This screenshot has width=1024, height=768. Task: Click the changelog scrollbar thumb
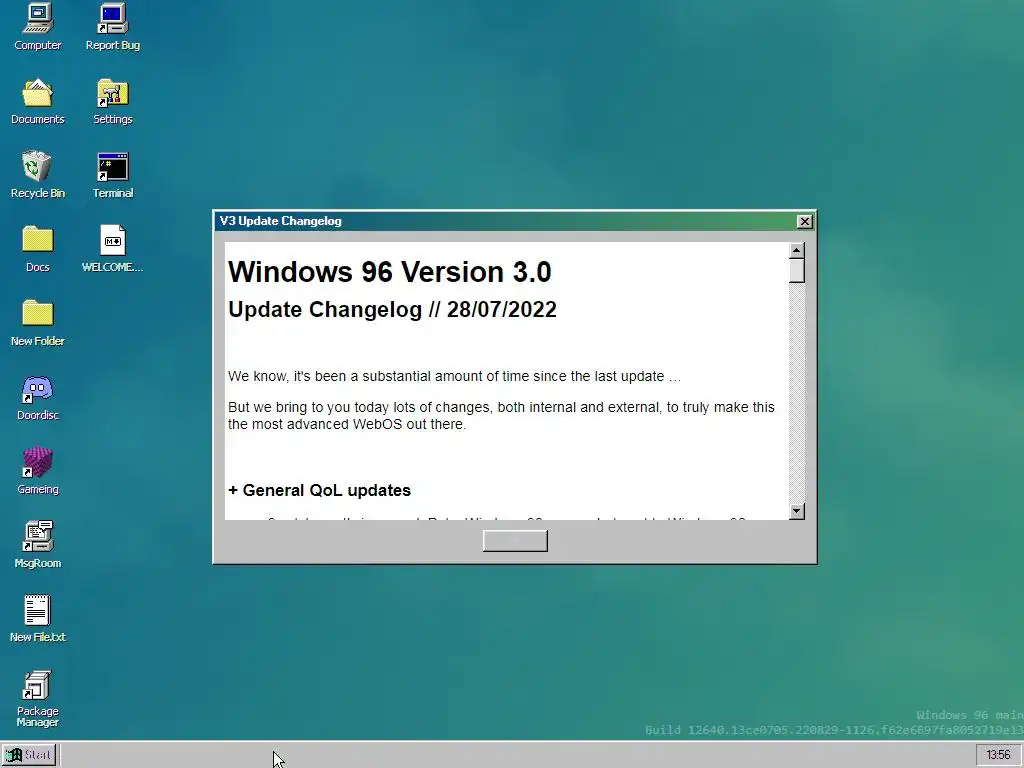pos(797,271)
